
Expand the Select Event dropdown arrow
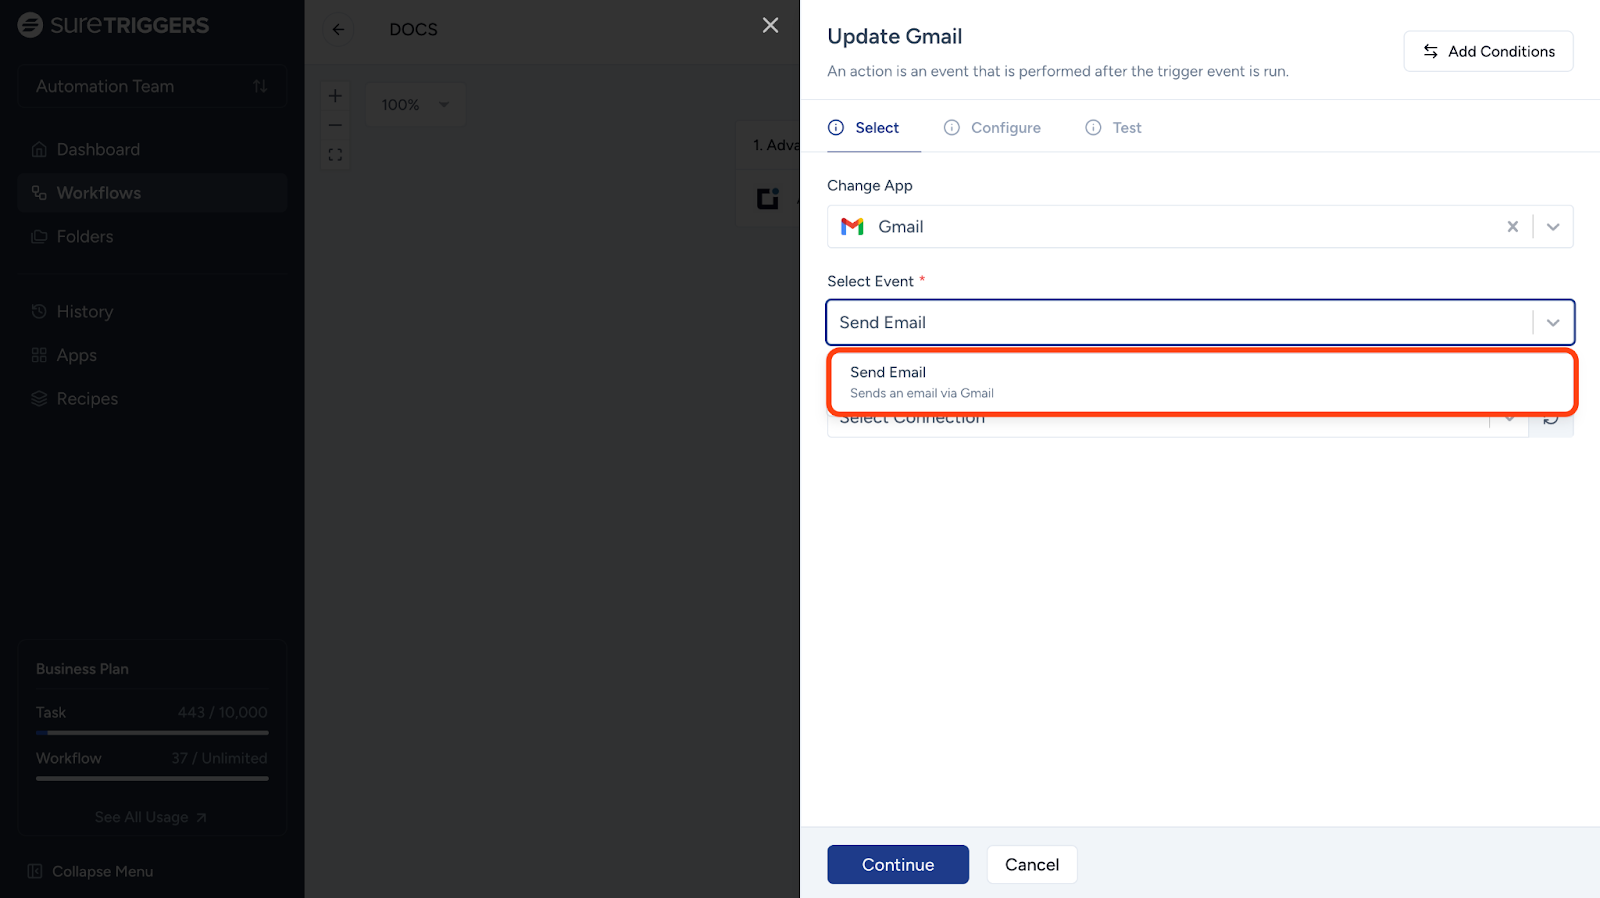point(1553,323)
